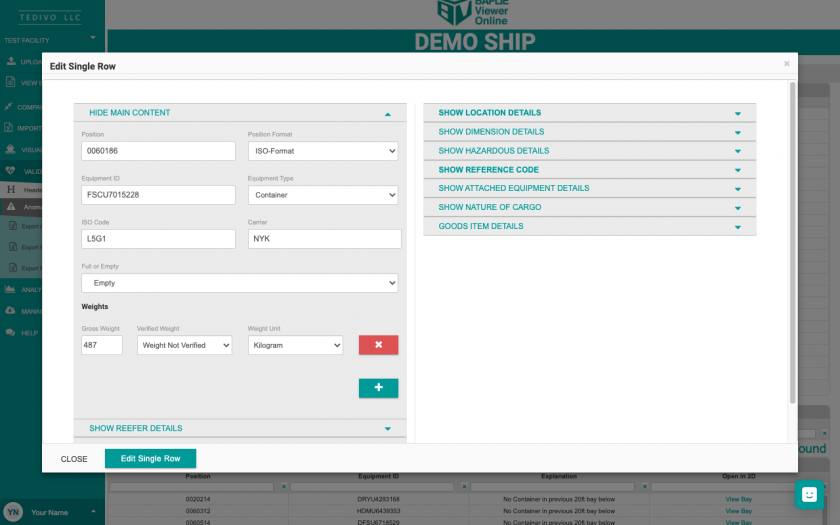Click into the Equipment ID input field
This screenshot has width=840, height=525.
158,195
